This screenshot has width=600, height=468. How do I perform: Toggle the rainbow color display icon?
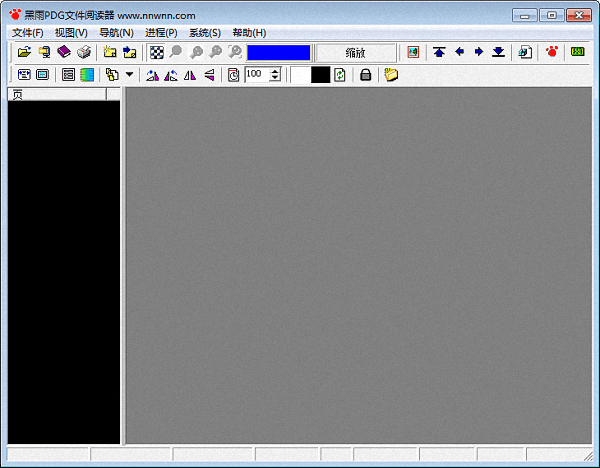click(x=87, y=75)
